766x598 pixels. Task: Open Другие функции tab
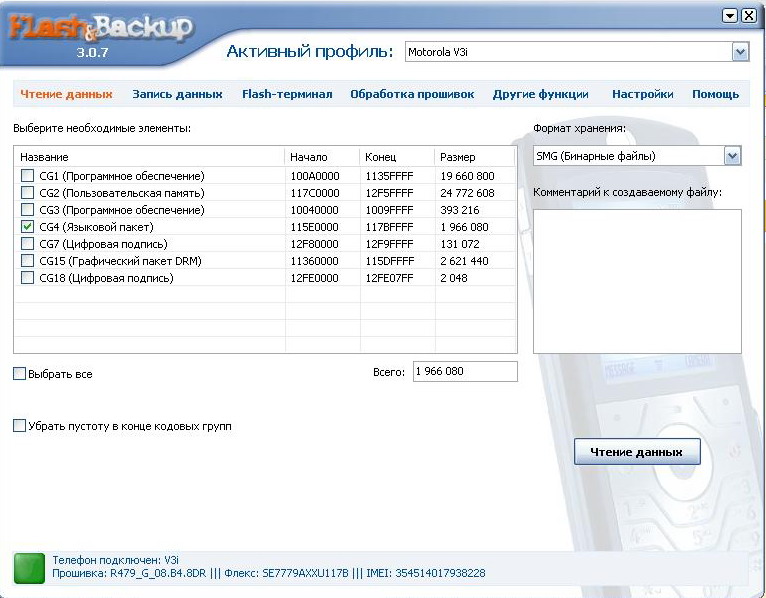pyautogui.click(x=540, y=94)
